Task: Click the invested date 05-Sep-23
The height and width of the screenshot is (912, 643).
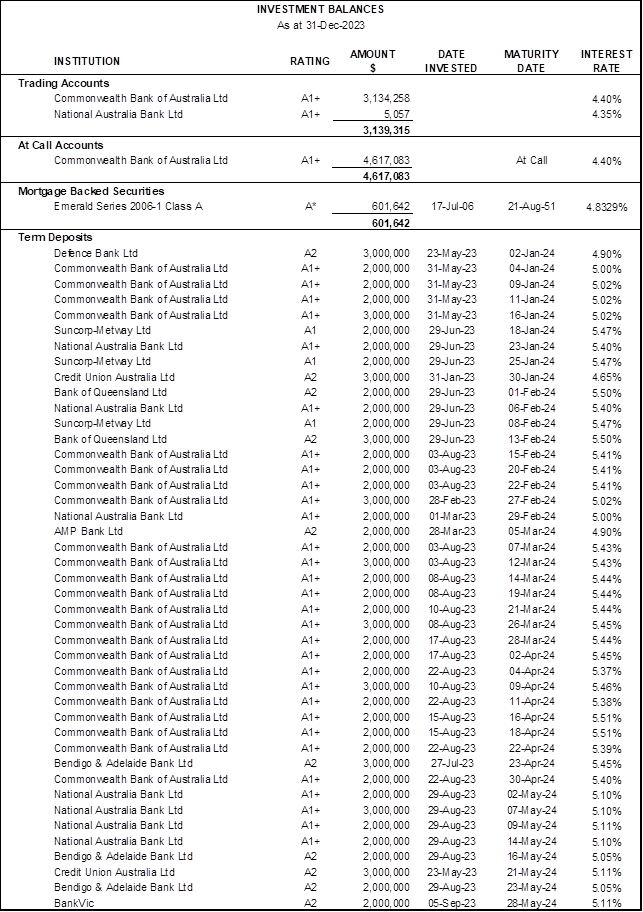Action: pos(452,903)
